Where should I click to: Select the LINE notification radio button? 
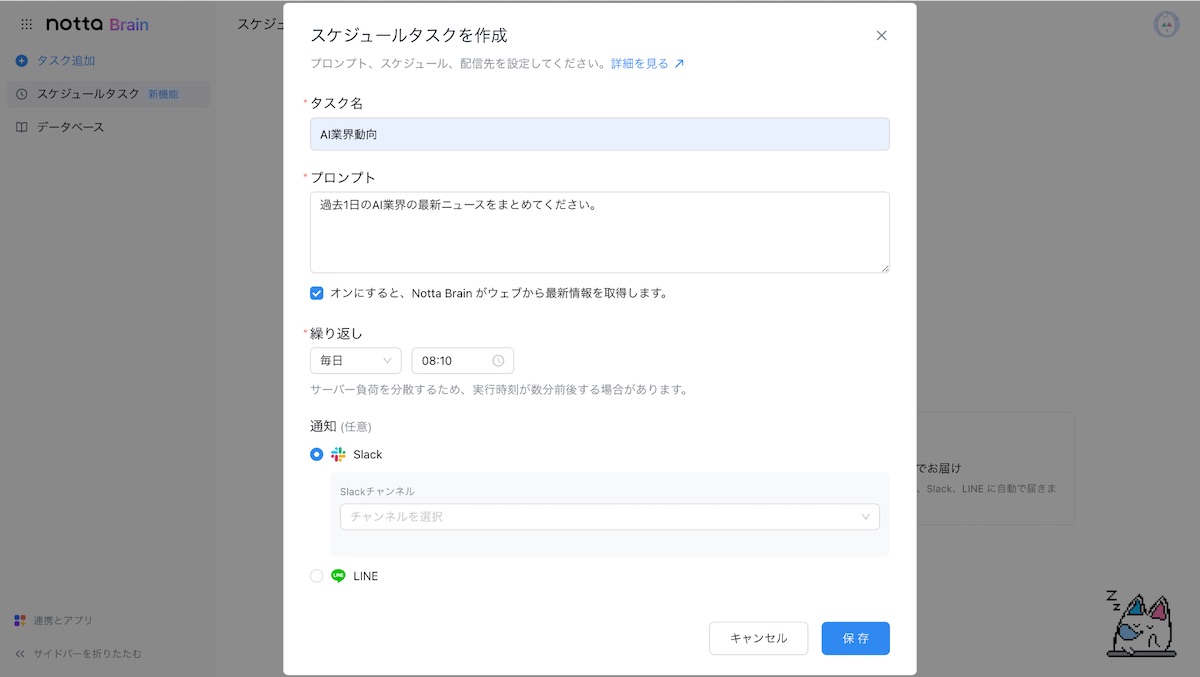click(317, 576)
